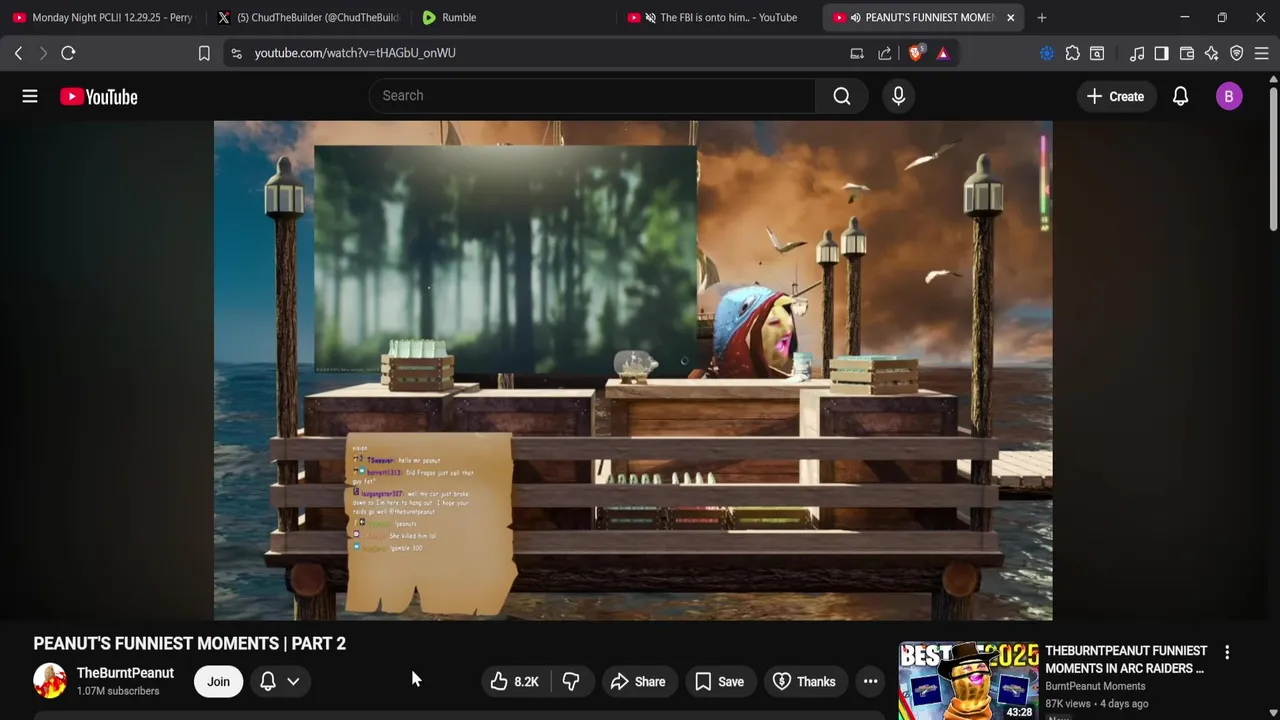
Task: Share this page from address bar
Action: coord(885,53)
